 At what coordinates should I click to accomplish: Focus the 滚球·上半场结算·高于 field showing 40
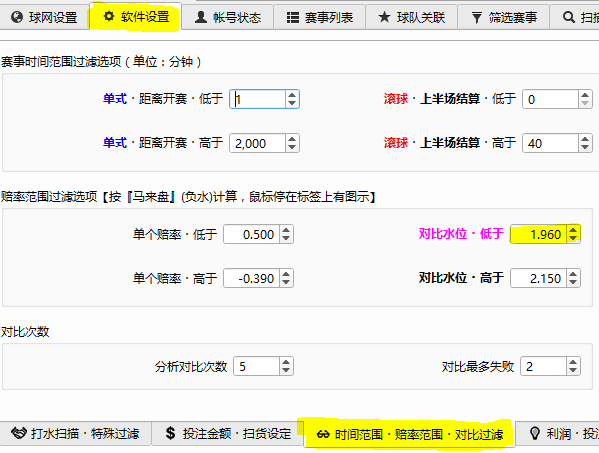pyautogui.click(x=550, y=143)
